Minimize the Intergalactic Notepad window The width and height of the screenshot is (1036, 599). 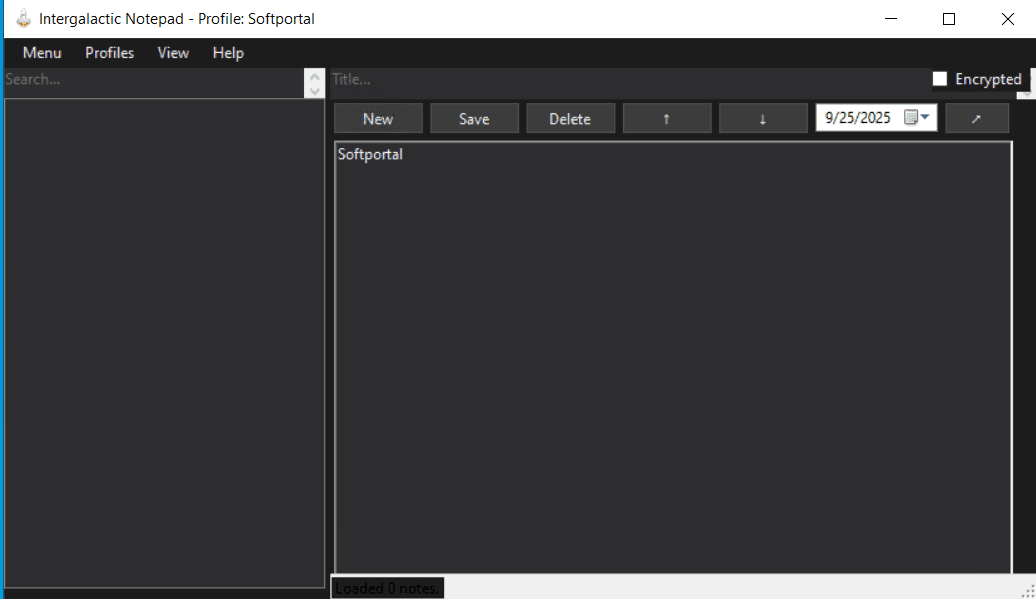tap(891, 18)
